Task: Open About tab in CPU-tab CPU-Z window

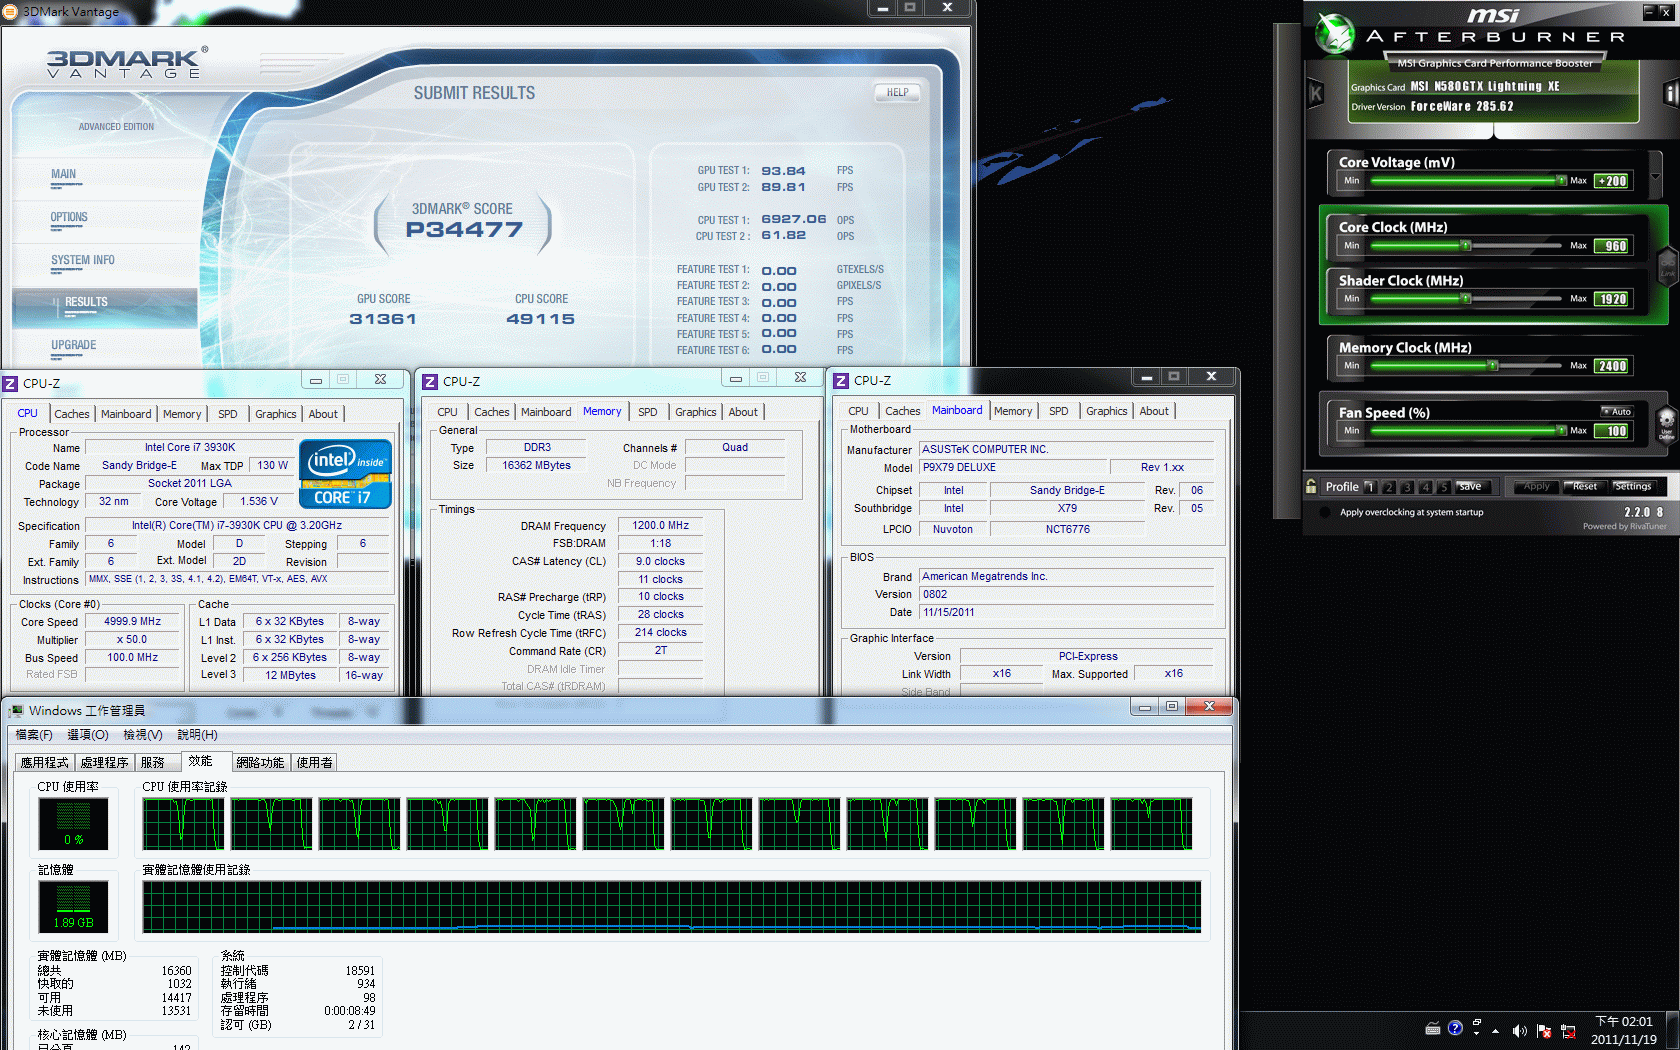Action: click(x=323, y=414)
